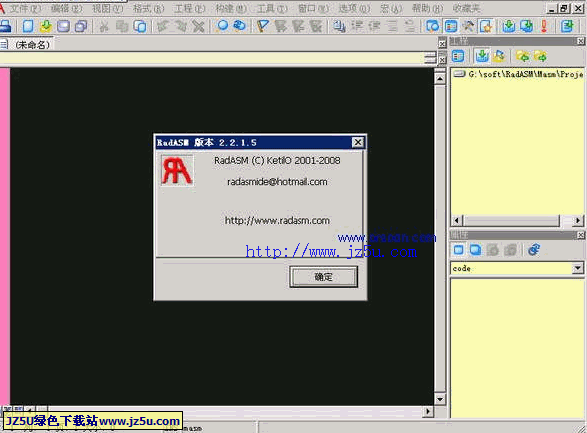Click the Comment block toolbar icon
The width and height of the screenshot is (587, 433).
(392, 26)
